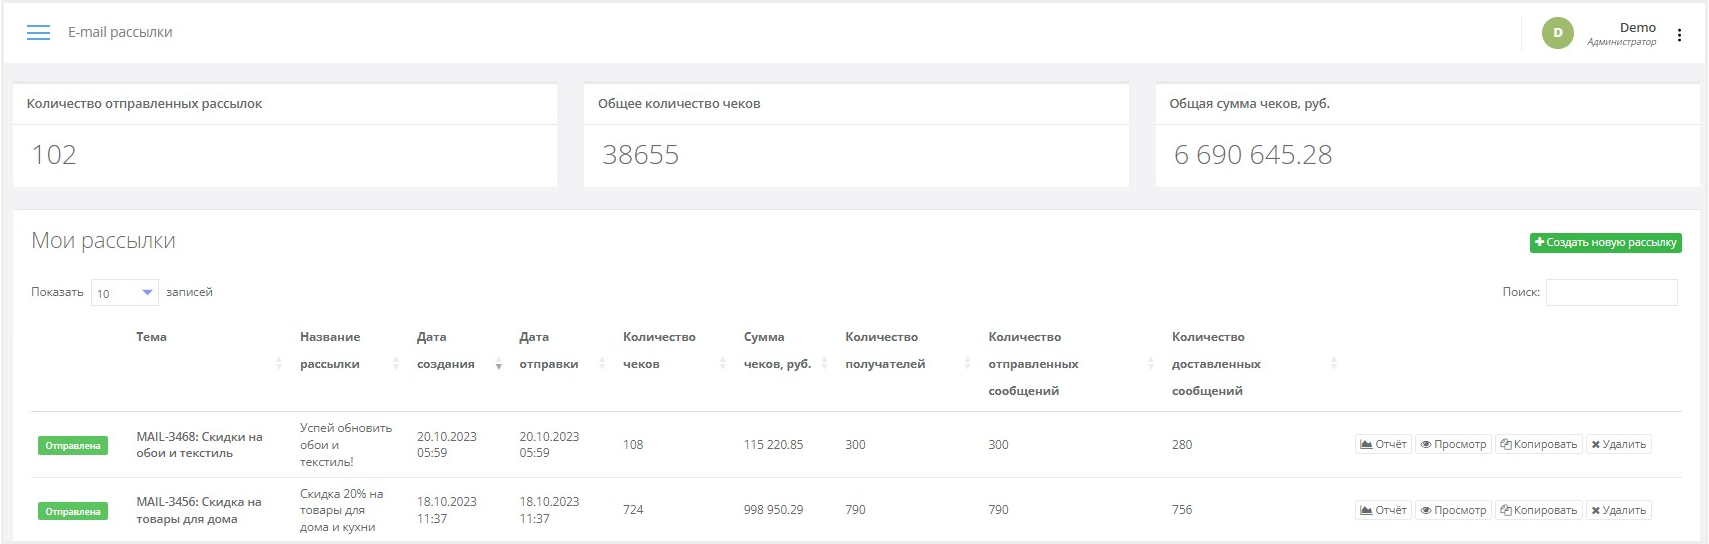View MAIL-3468 mailing with Просмотр

coord(1453,445)
